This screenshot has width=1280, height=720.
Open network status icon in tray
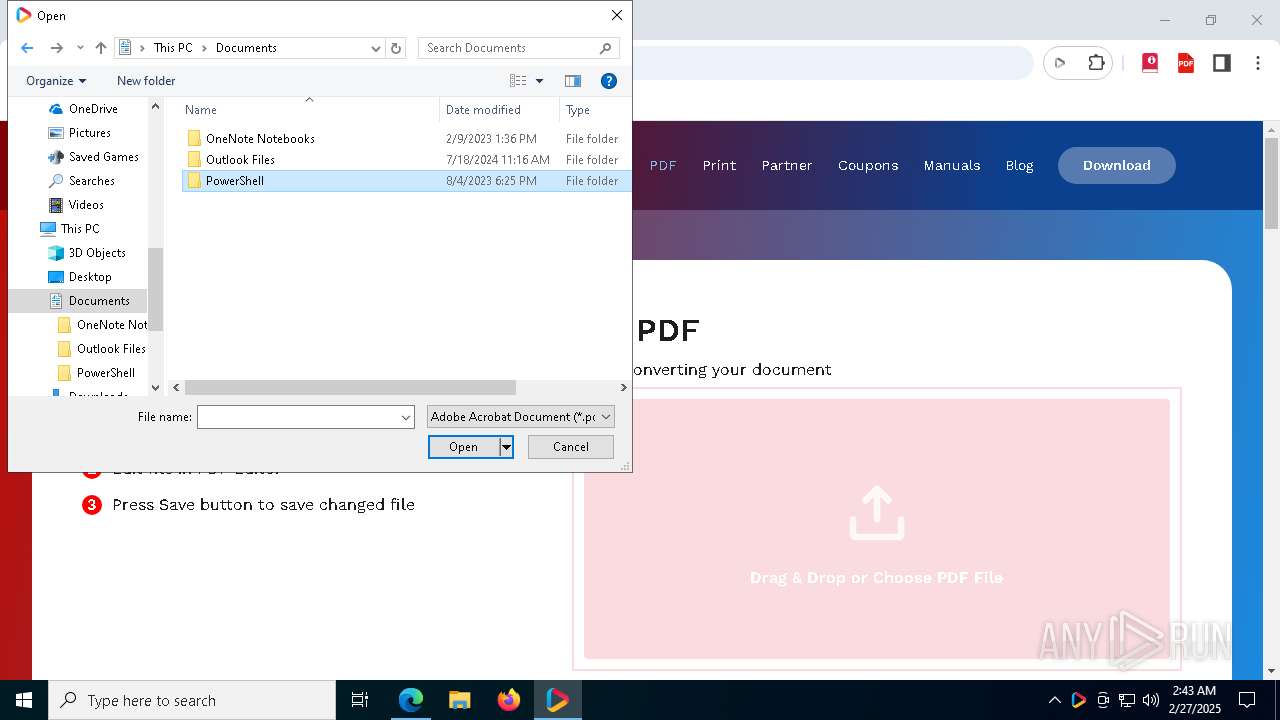coord(1127,700)
